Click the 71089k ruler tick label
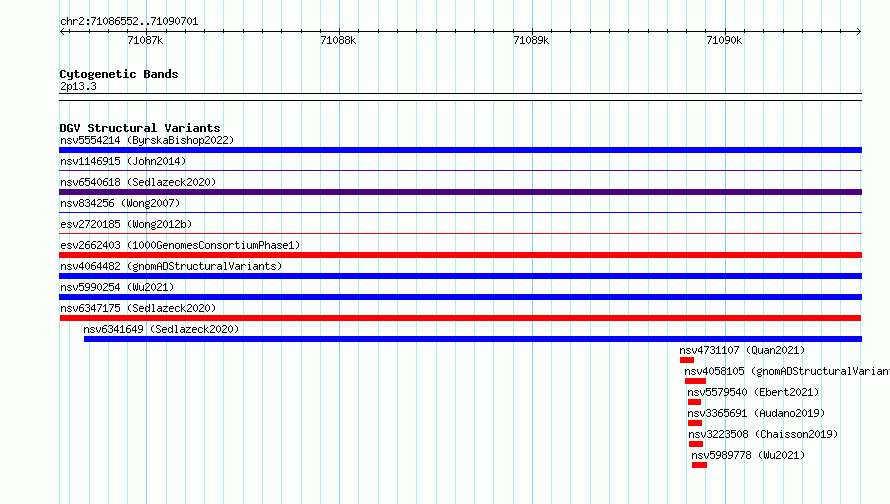Viewport: 890px width, 504px height. click(x=531, y=40)
